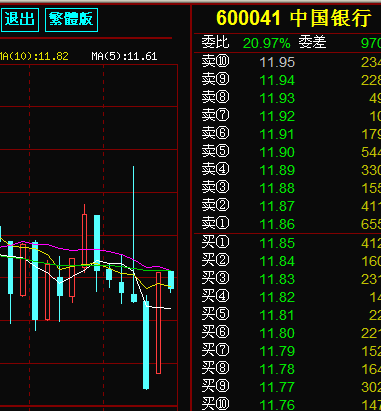This screenshot has height=411, width=381.
Task: Click the 600041 中国银行 stock title
Action: point(293,18)
